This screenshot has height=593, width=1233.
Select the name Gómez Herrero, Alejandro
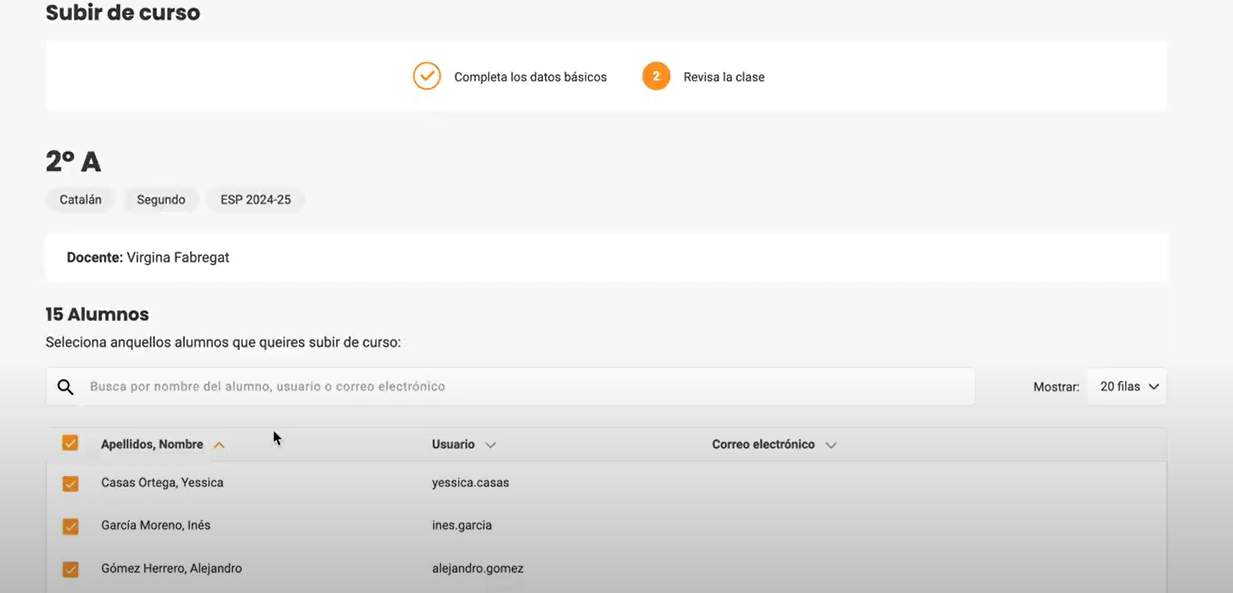tap(171, 568)
